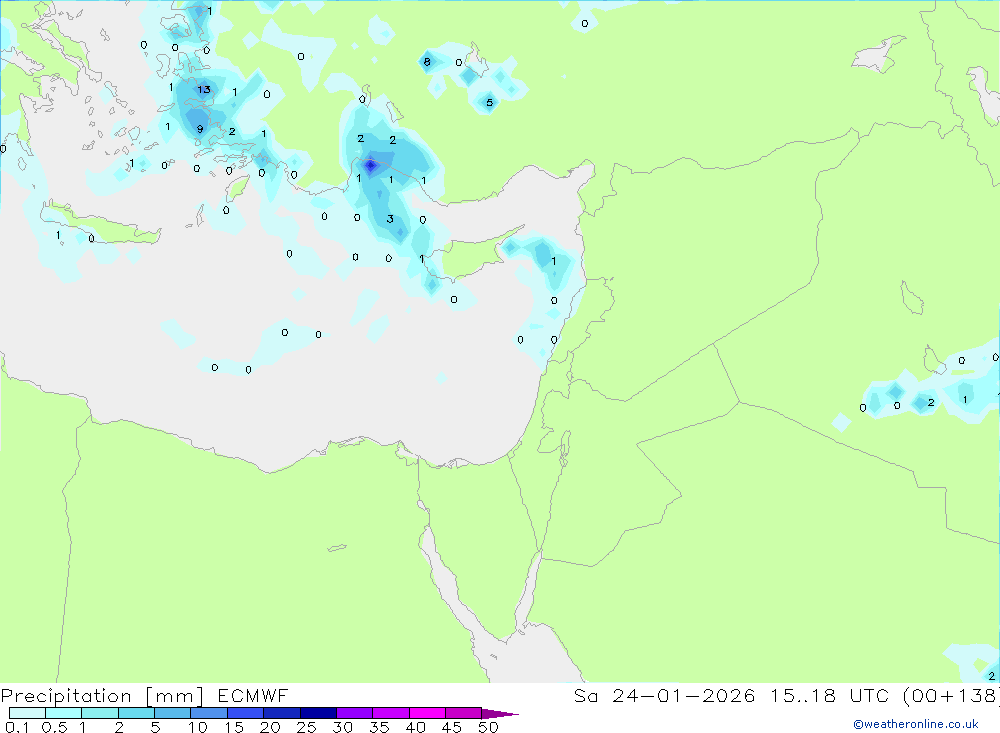The width and height of the screenshot is (1000, 733).
Task: Pick the 5–10 mm legend color swatch
Action: tap(172, 713)
